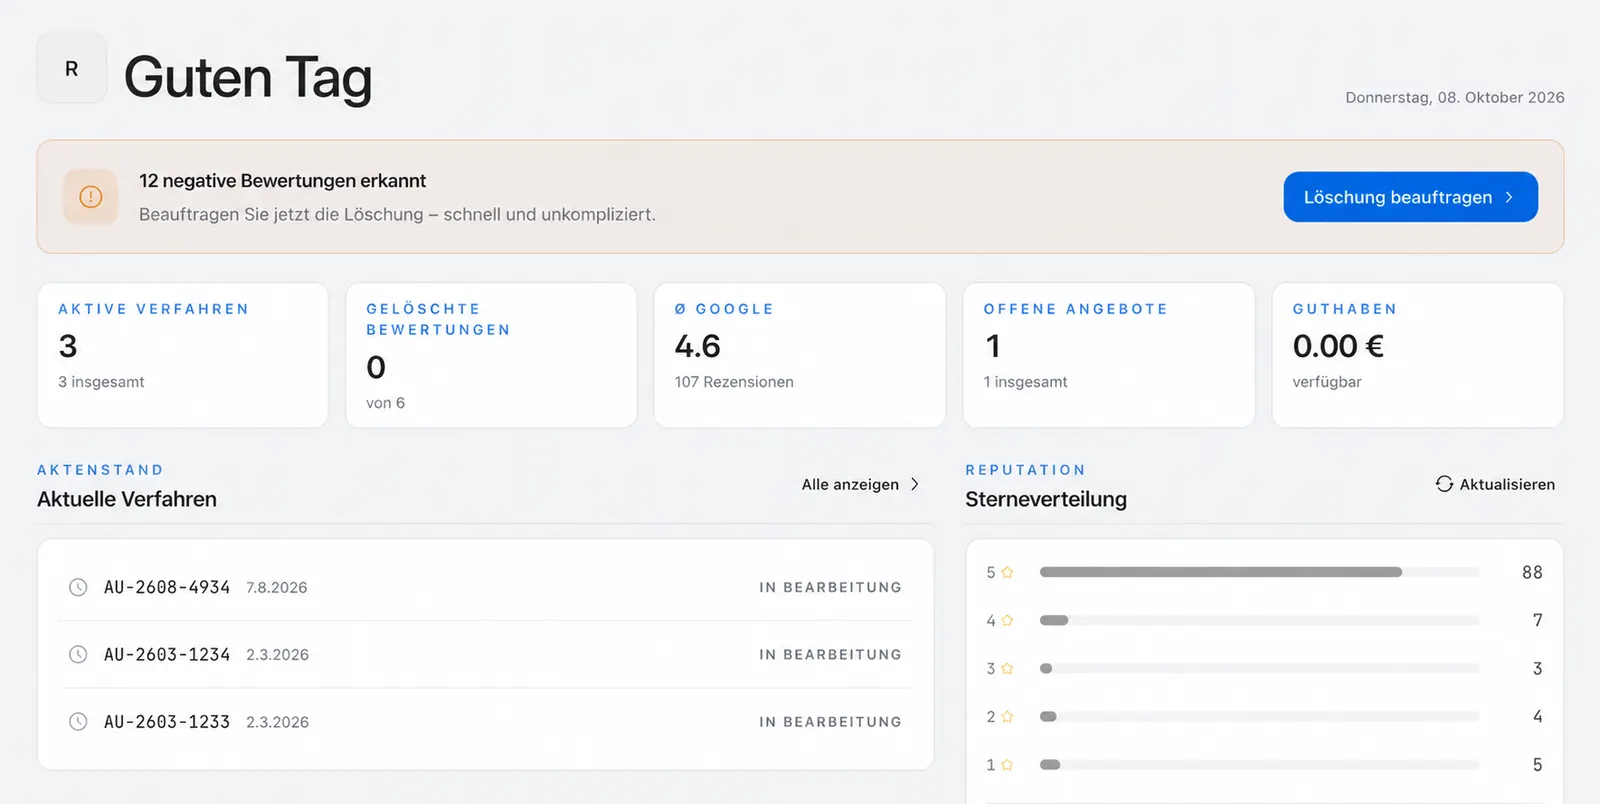Click the star icon in the 3-star row
Image resolution: width=1600 pixels, height=804 pixels.
(x=1007, y=668)
